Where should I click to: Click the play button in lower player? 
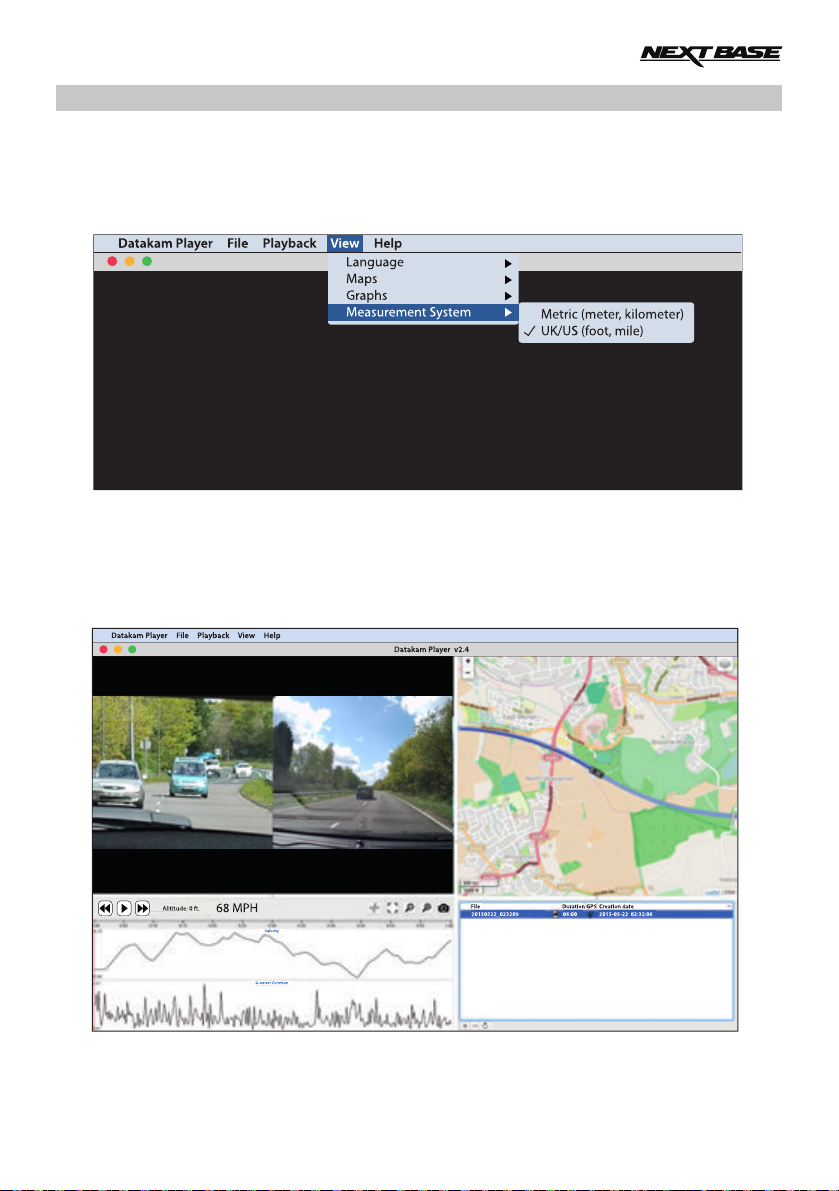click(124, 908)
